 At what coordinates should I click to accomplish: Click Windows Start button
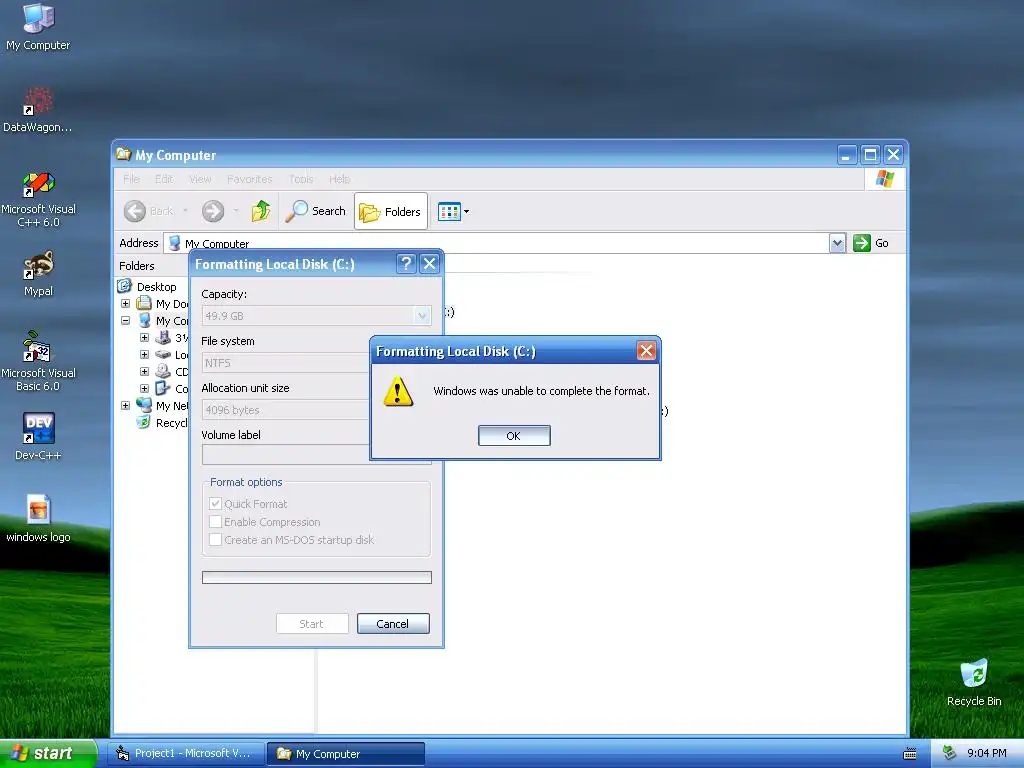tap(48, 754)
